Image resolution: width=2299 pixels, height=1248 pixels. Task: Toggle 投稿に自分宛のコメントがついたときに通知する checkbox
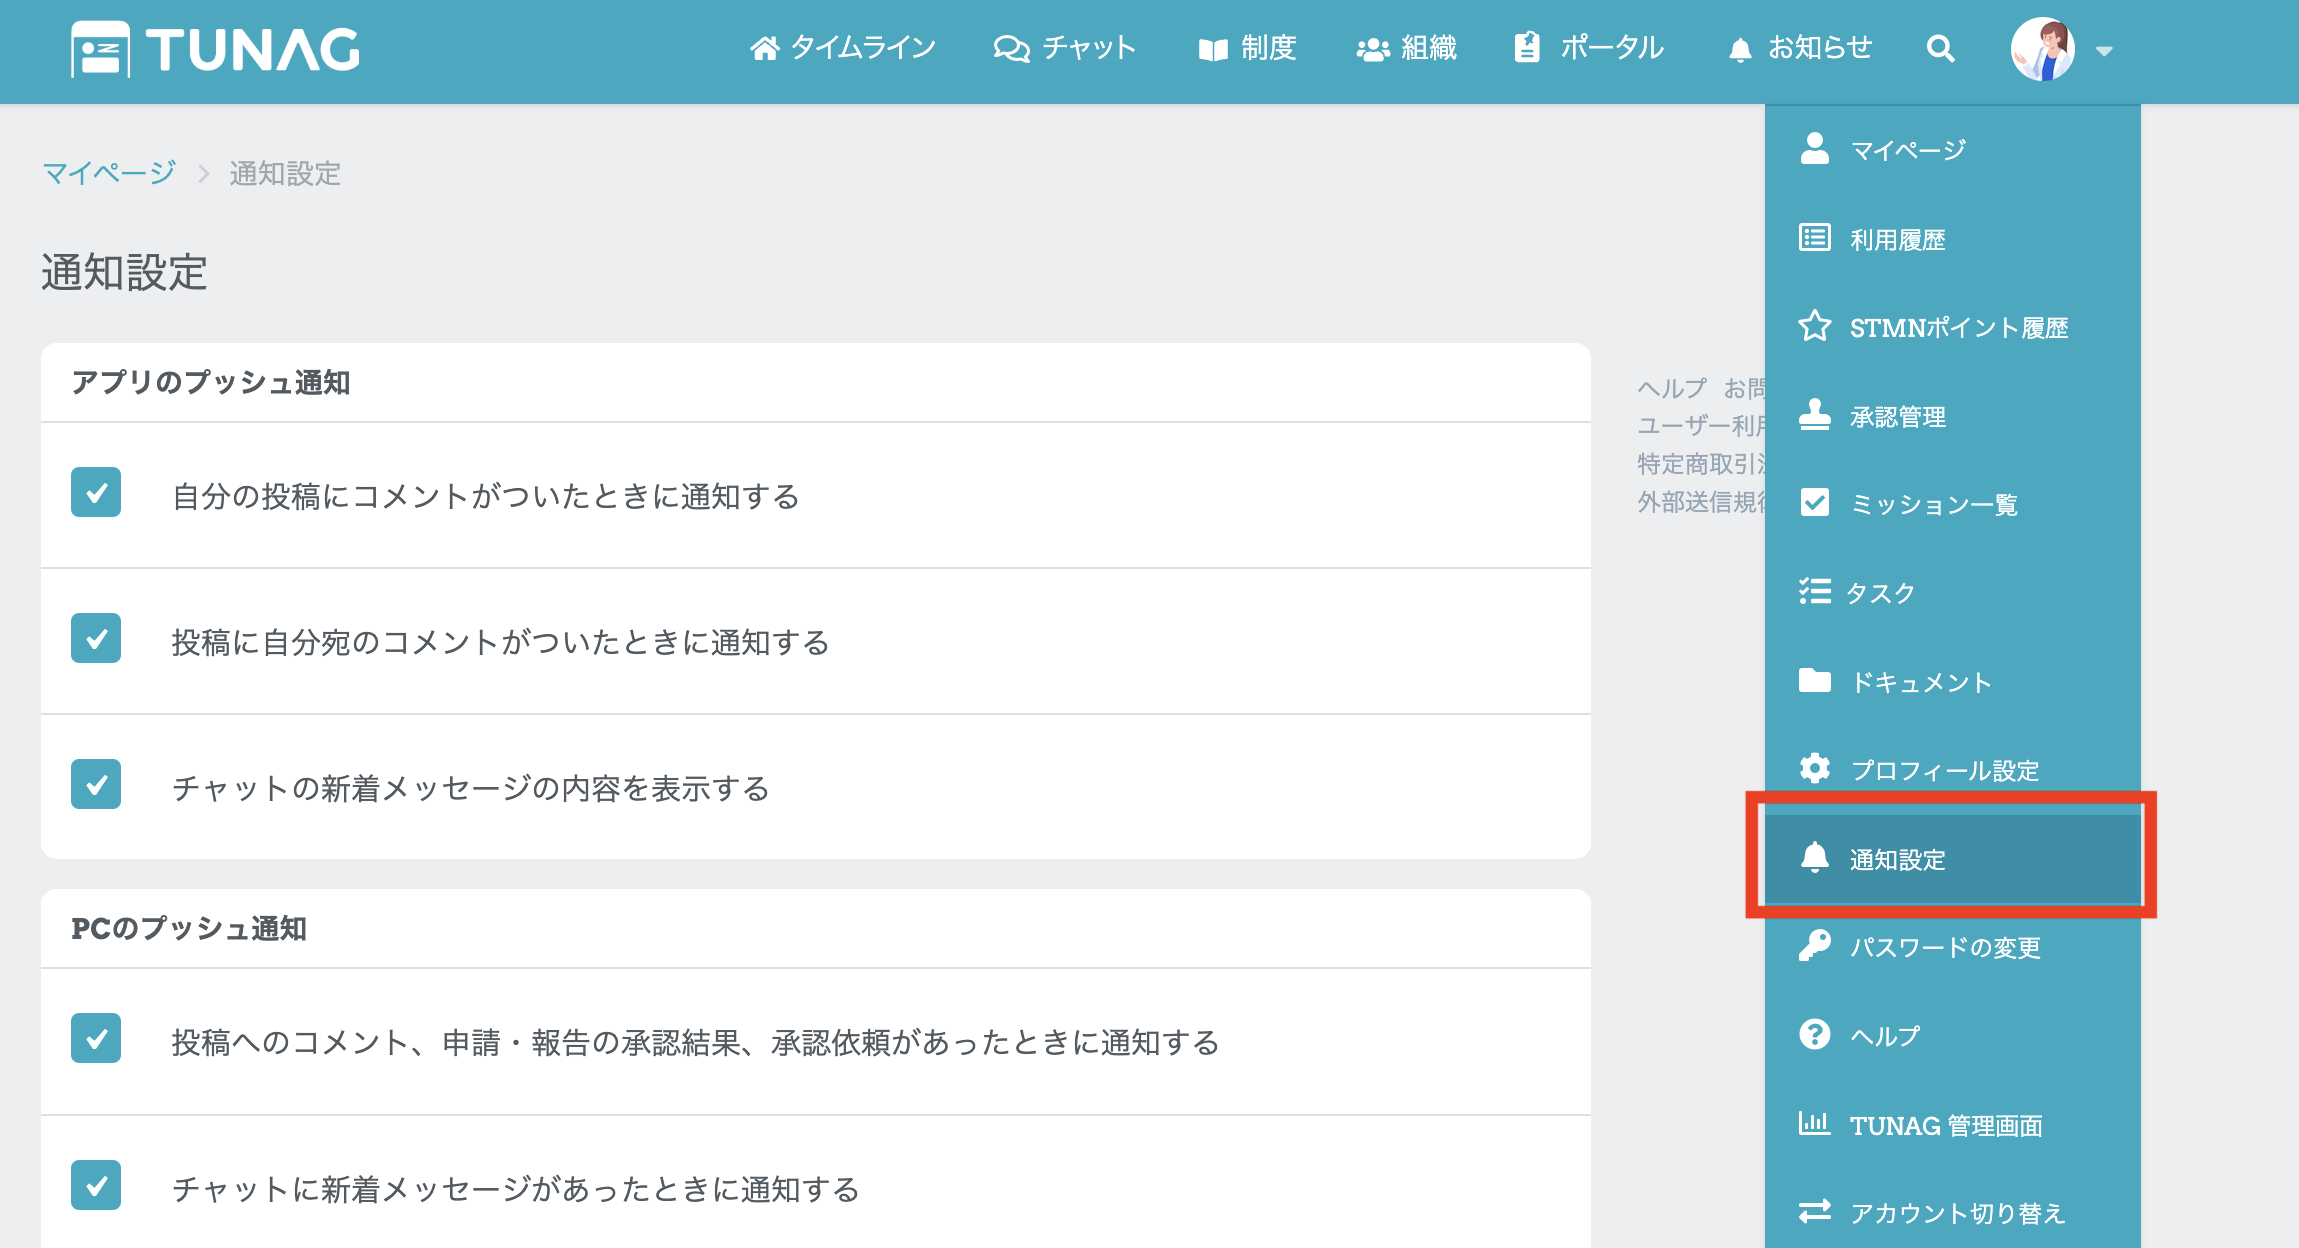point(96,638)
